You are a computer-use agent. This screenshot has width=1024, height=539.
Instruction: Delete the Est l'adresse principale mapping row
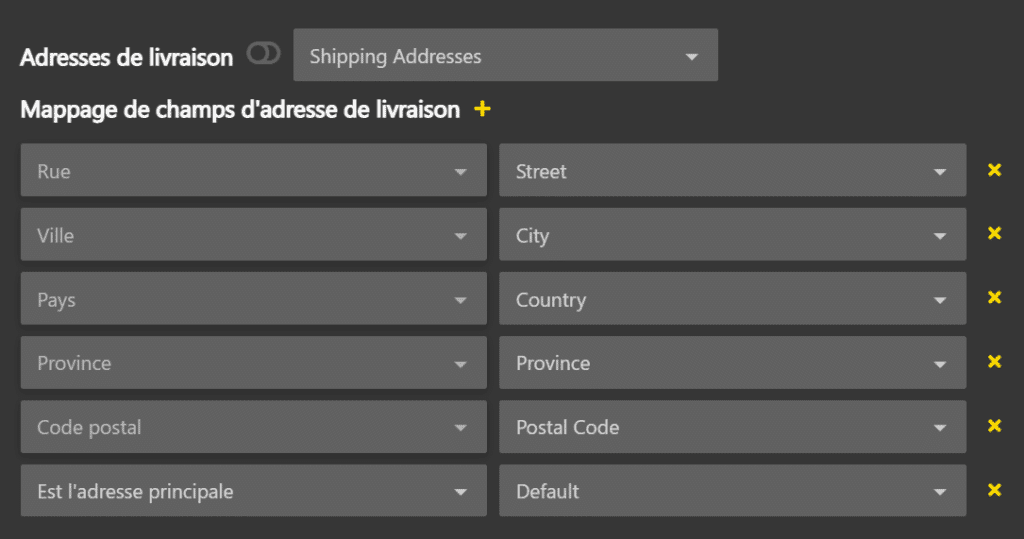994,490
